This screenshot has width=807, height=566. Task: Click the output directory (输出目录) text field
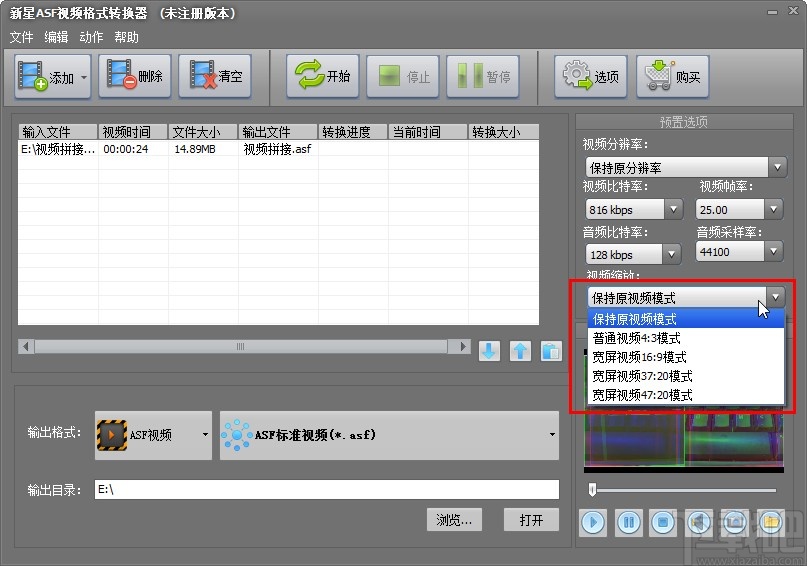point(325,490)
